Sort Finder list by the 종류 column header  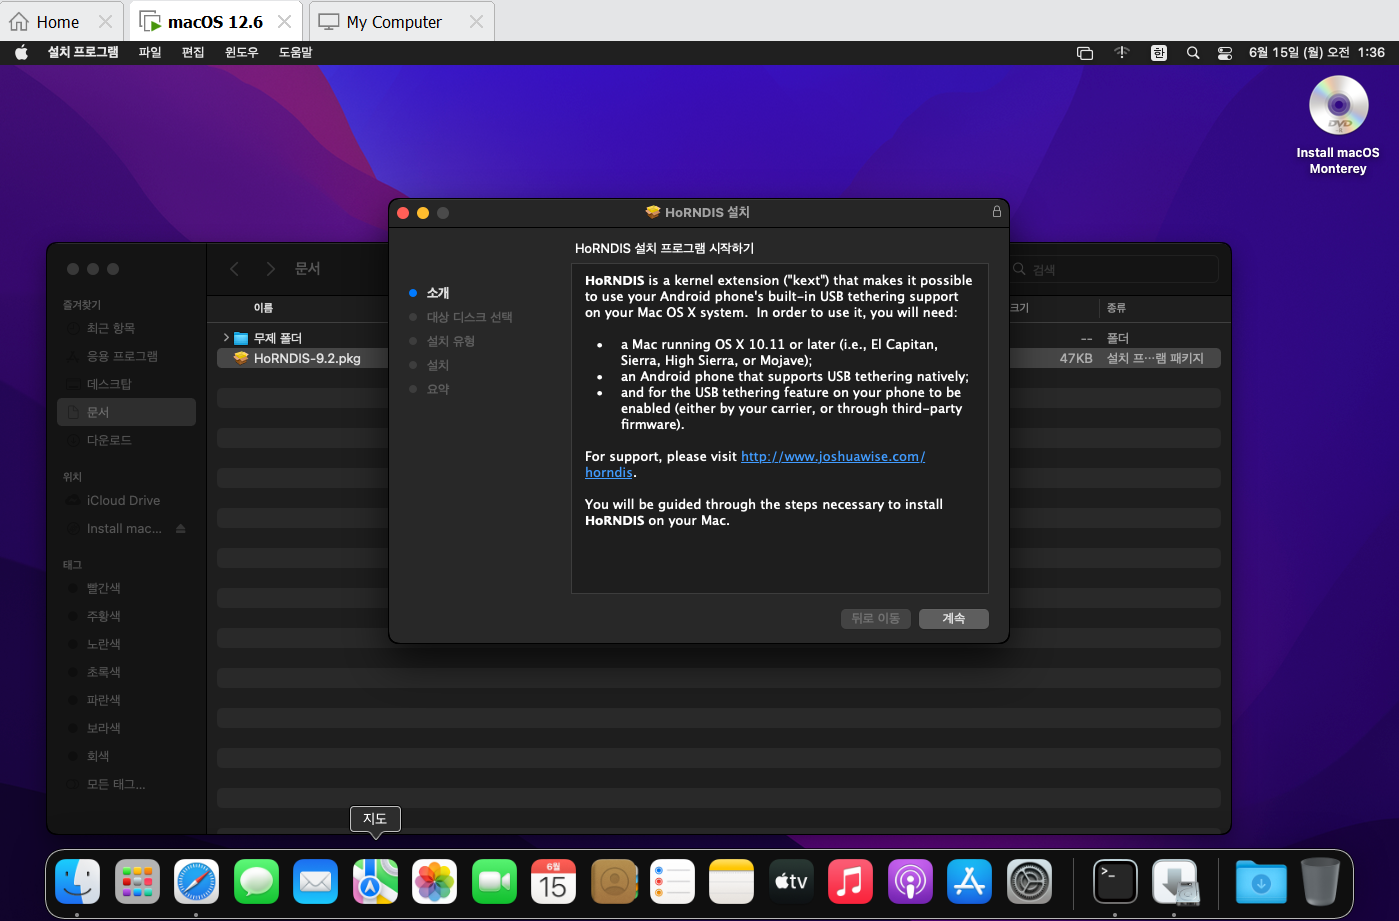1116,308
